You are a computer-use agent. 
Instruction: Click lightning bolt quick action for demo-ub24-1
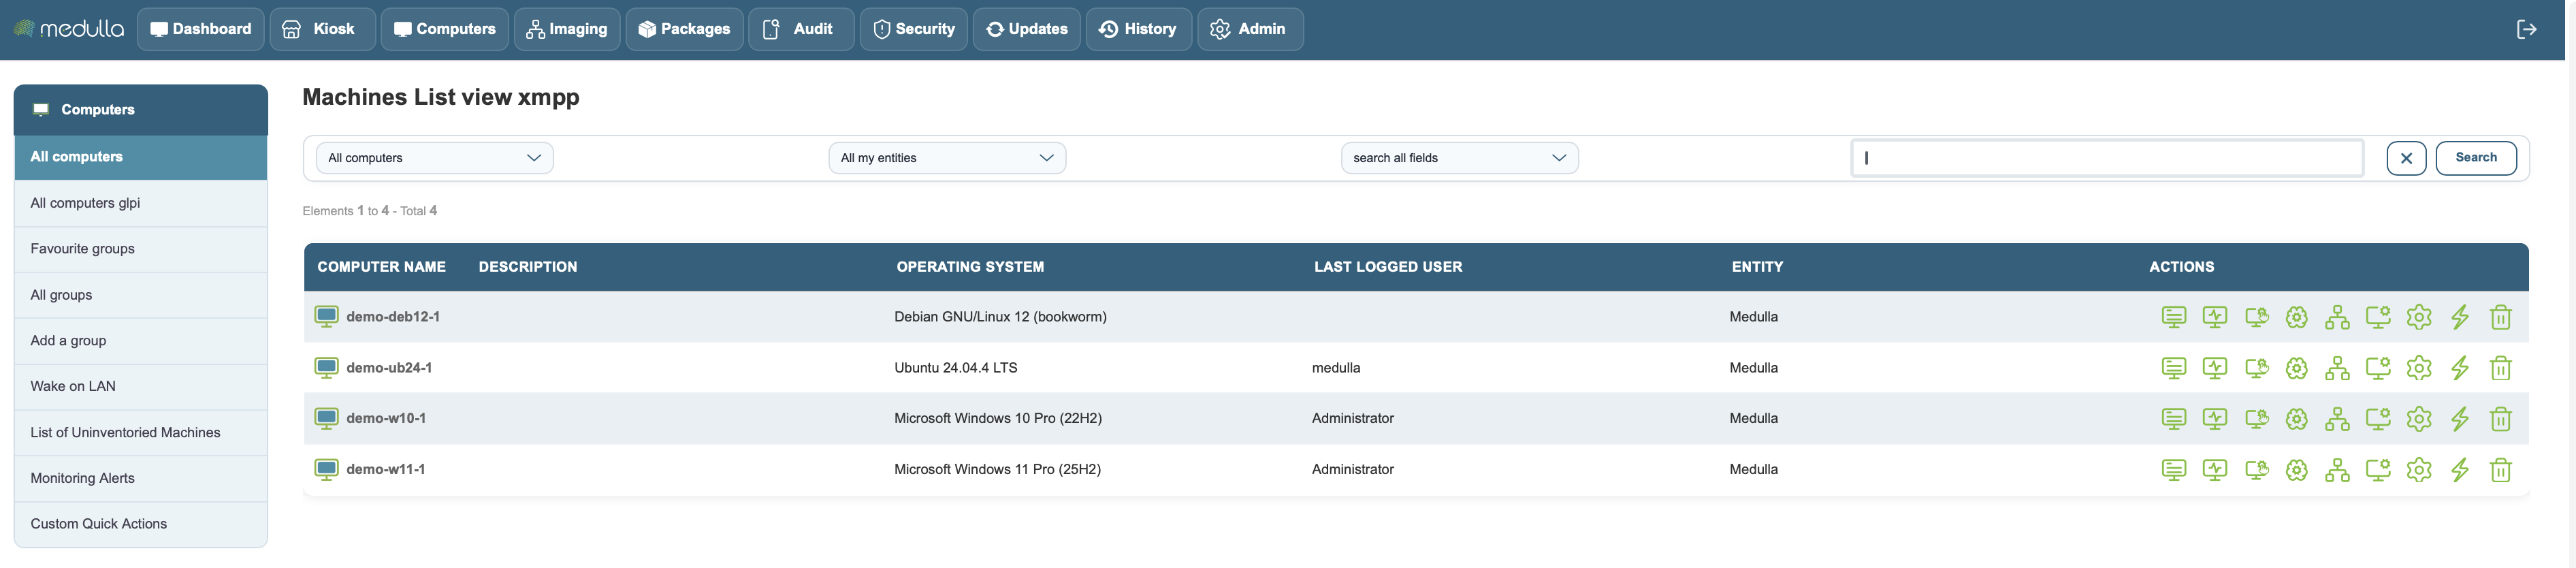pos(2459,368)
